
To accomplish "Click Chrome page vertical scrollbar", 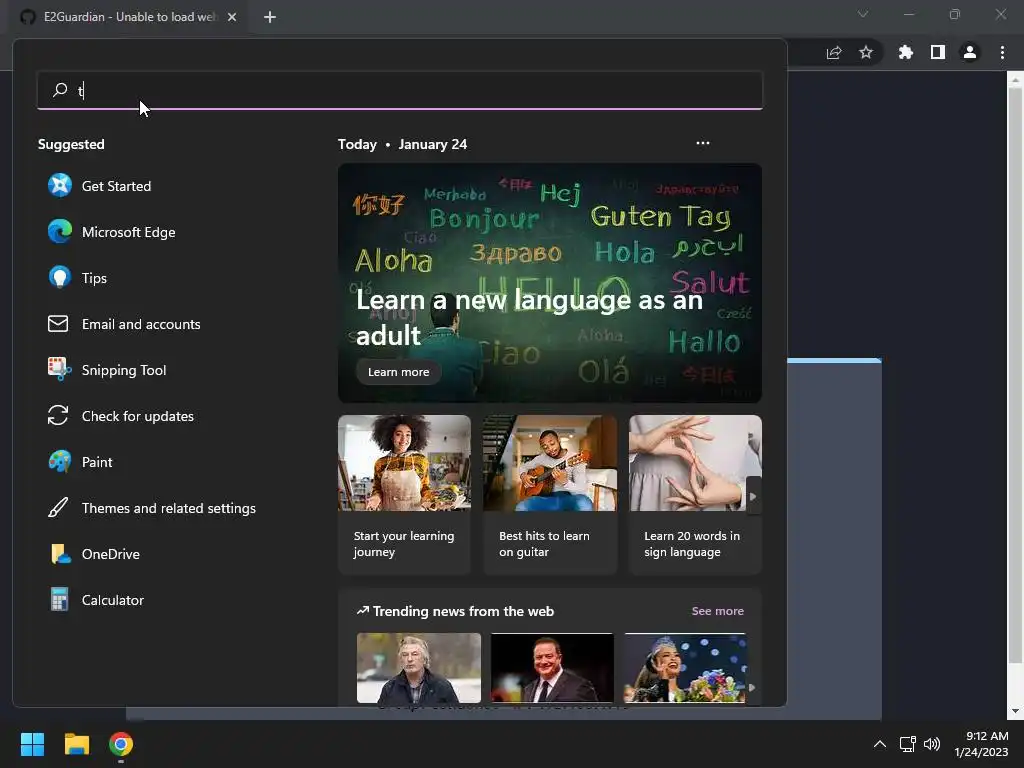I will click(1015, 376).
